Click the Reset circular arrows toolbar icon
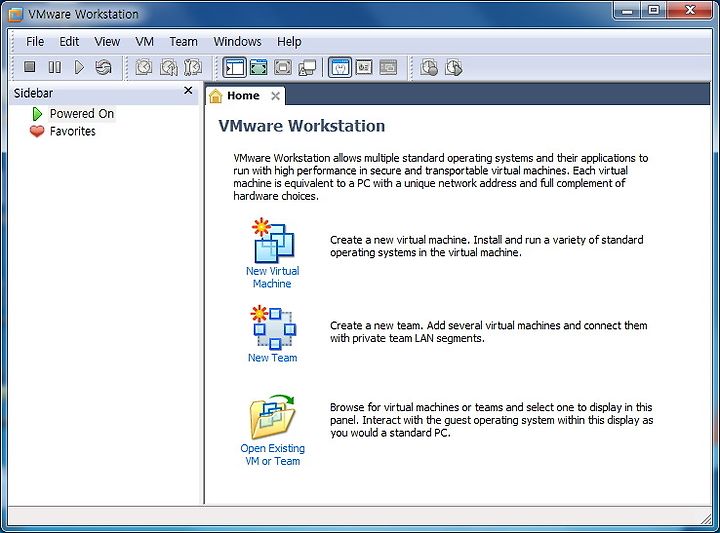The width and height of the screenshot is (720, 533). [103, 67]
